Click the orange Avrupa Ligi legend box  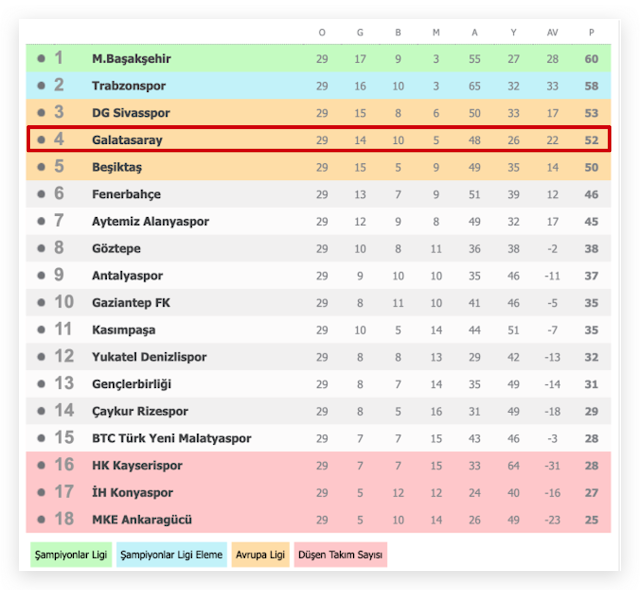pos(258,554)
